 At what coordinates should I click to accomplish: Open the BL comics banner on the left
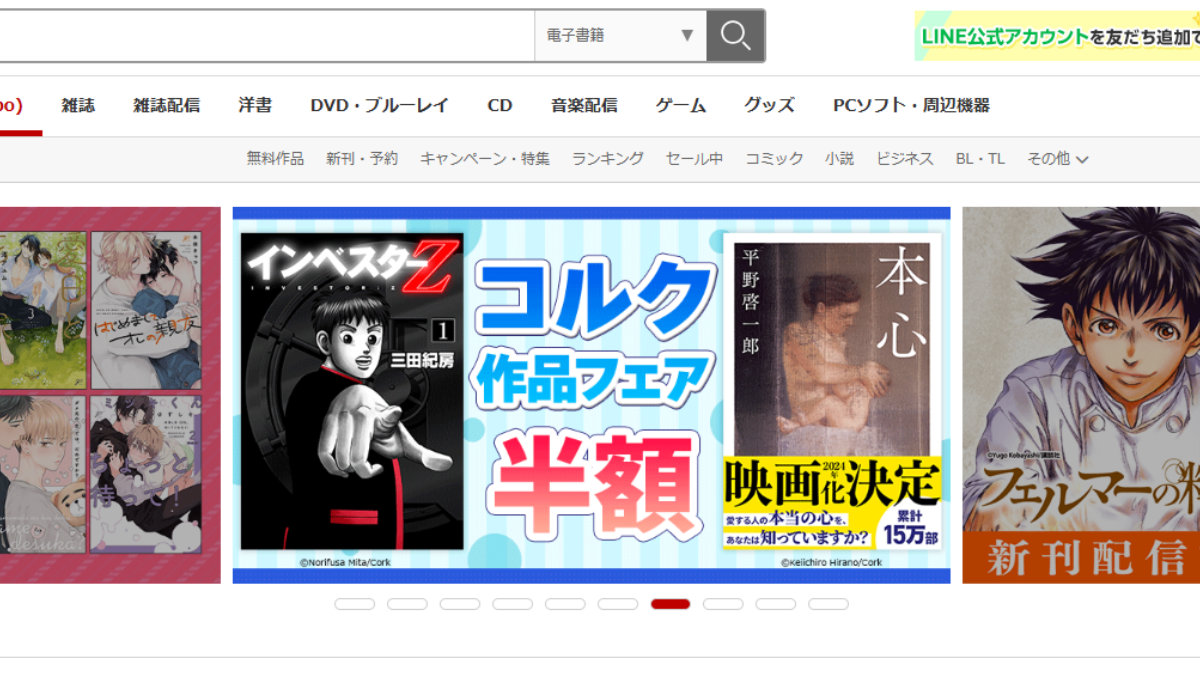pyautogui.click(x=110, y=395)
